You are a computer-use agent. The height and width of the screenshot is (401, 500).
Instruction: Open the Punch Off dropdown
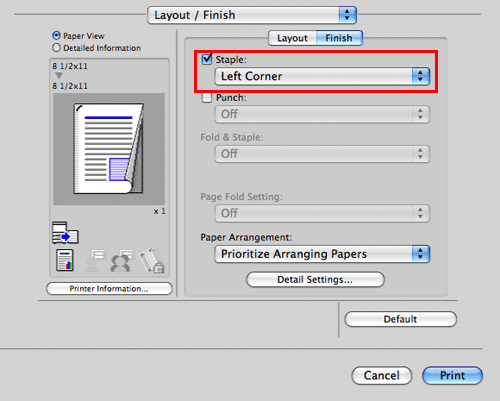[x=322, y=114]
